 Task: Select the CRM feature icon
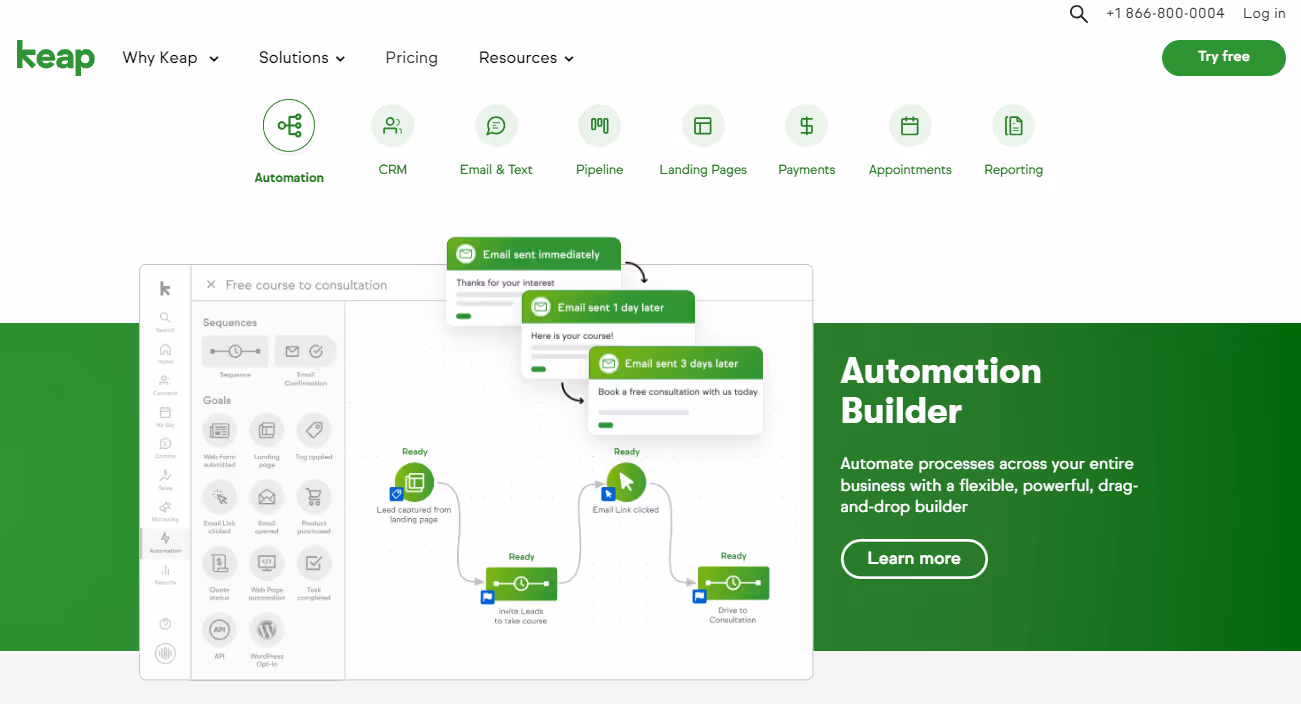pyautogui.click(x=392, y=126)
